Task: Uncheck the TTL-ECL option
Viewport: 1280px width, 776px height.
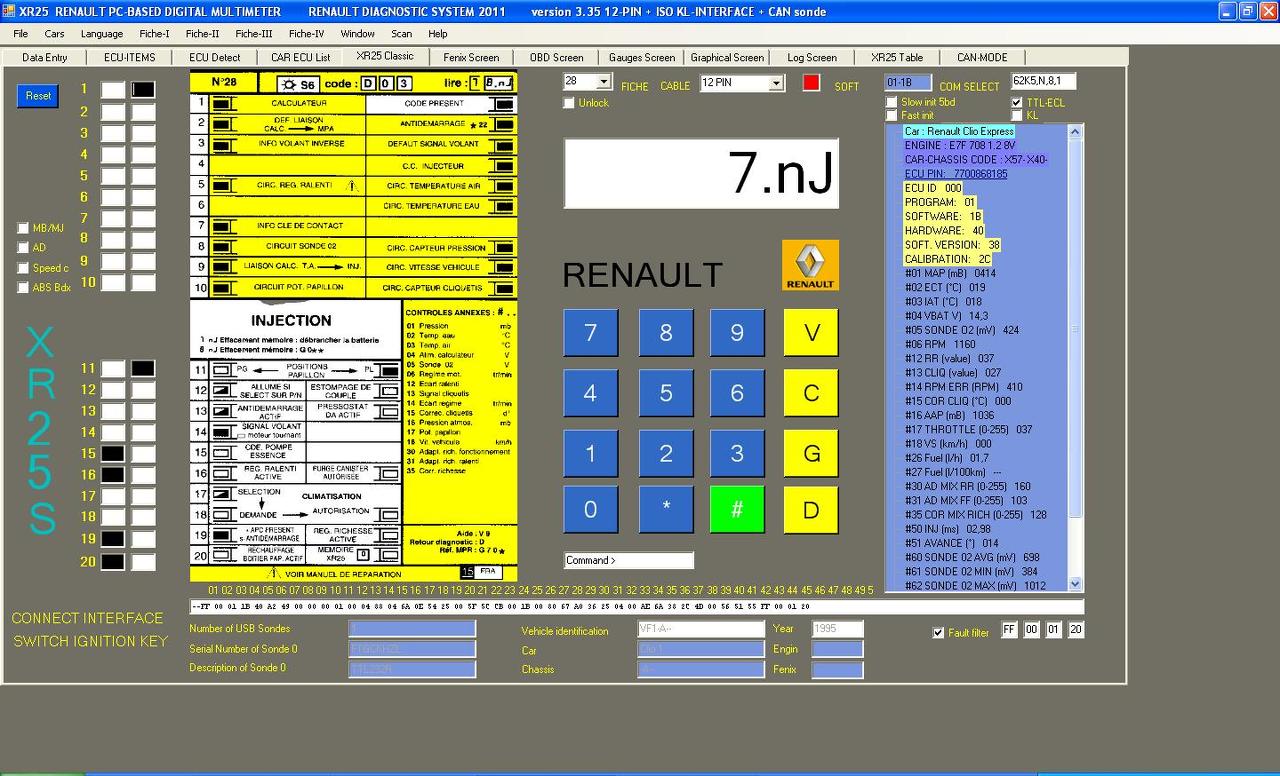Action: pyautogui.click(x=1017, y=102)
